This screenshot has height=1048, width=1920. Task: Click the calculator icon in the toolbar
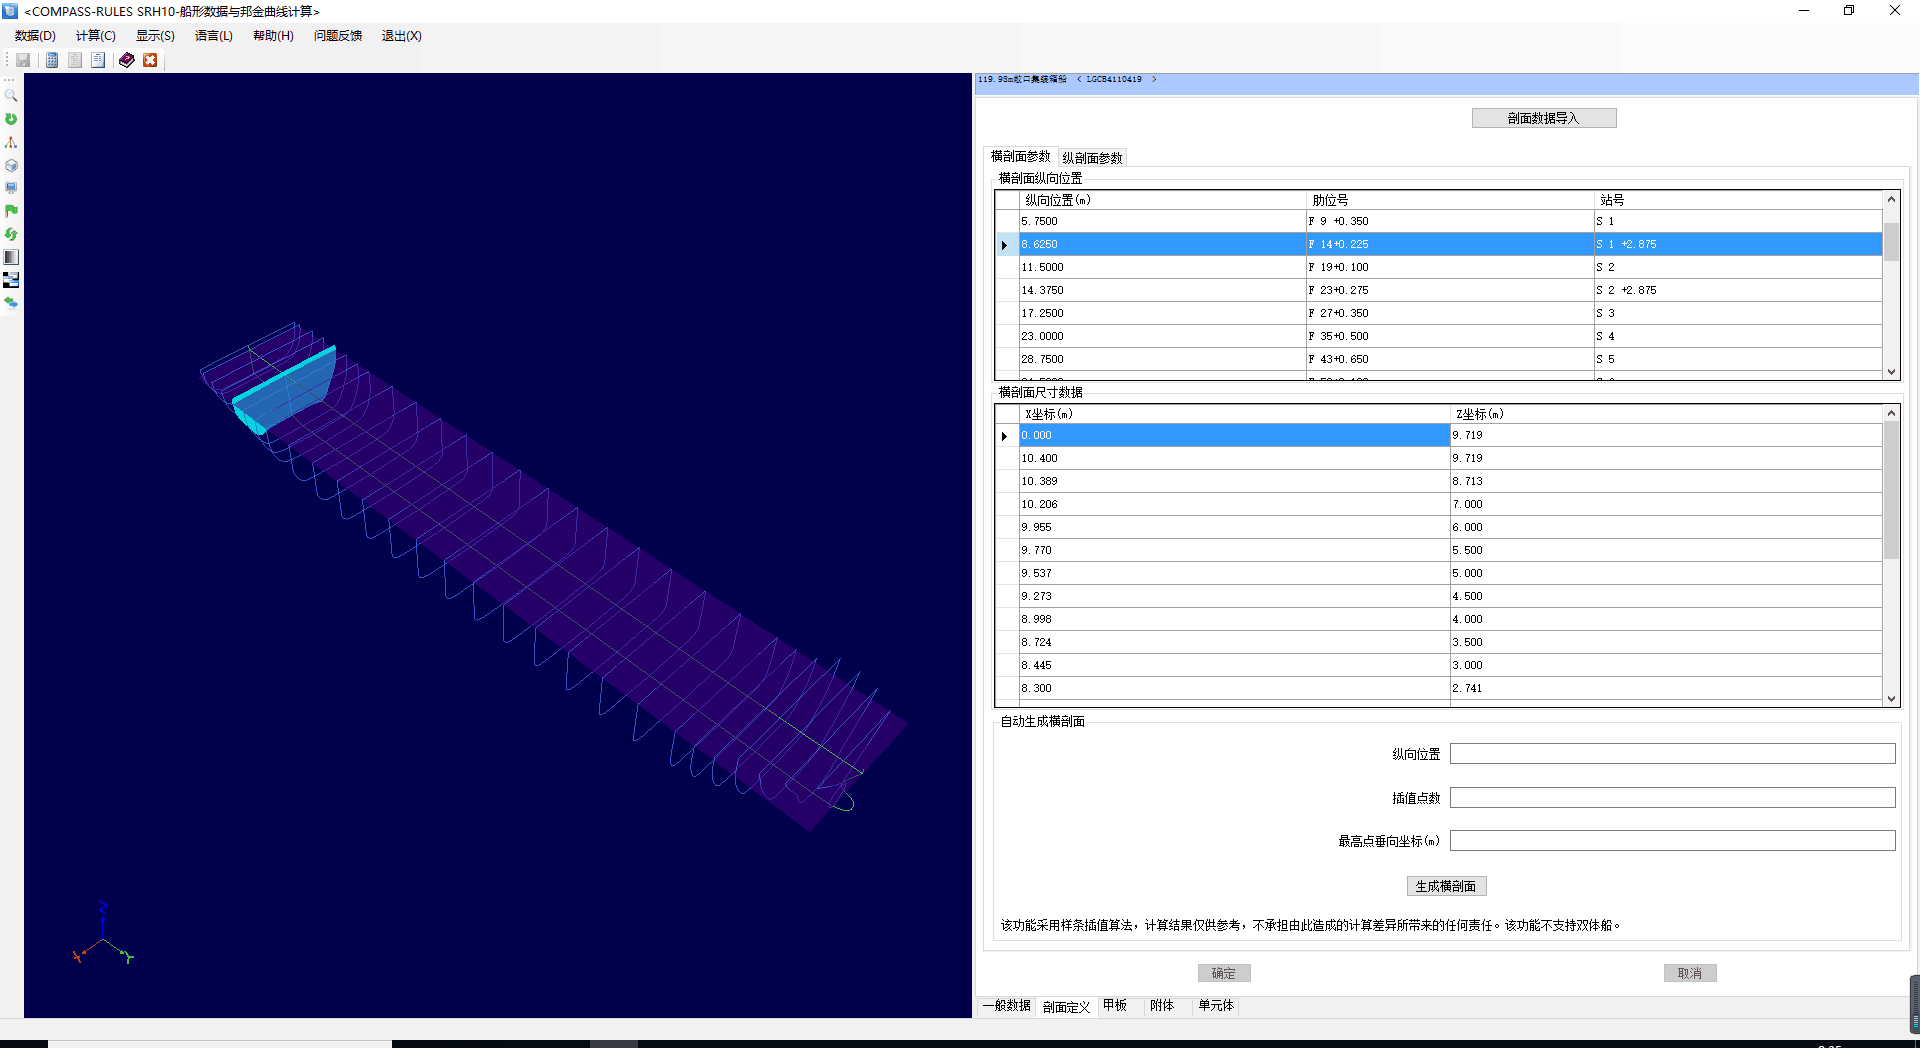(52, 60)
